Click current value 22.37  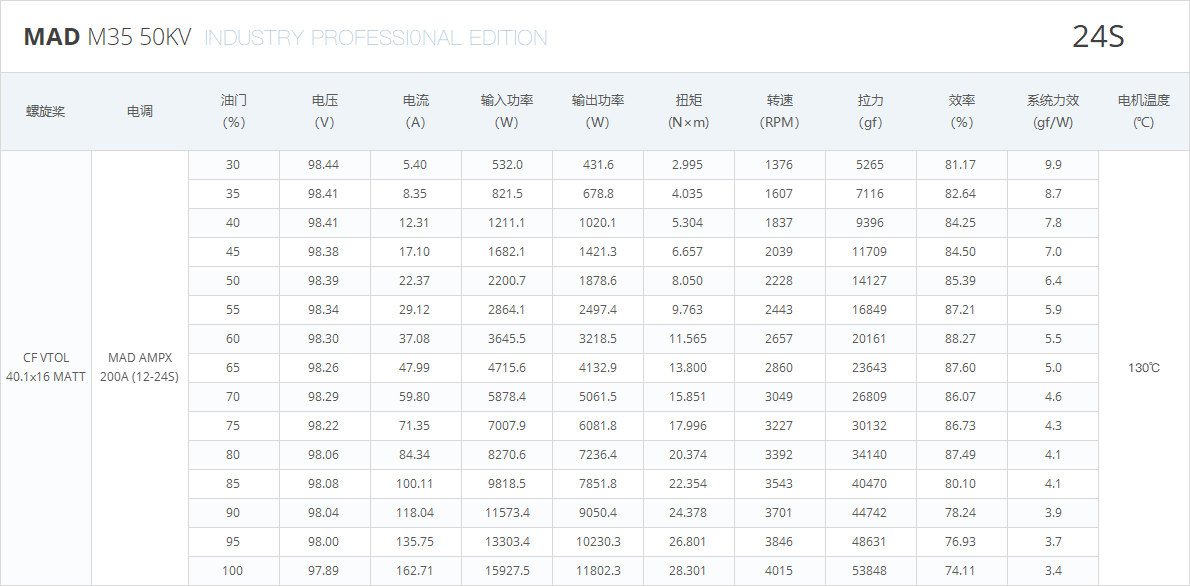tap(415, 281)
